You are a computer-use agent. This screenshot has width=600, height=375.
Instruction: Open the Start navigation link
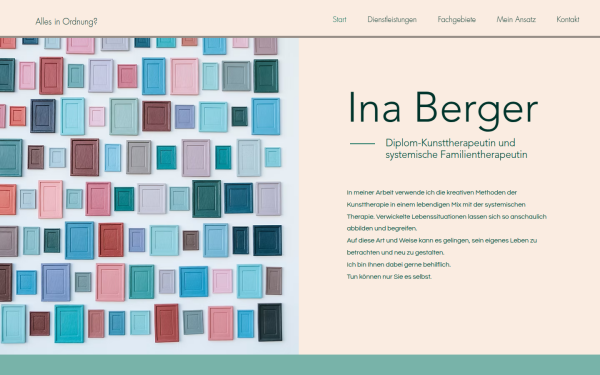tap(339, 20)
